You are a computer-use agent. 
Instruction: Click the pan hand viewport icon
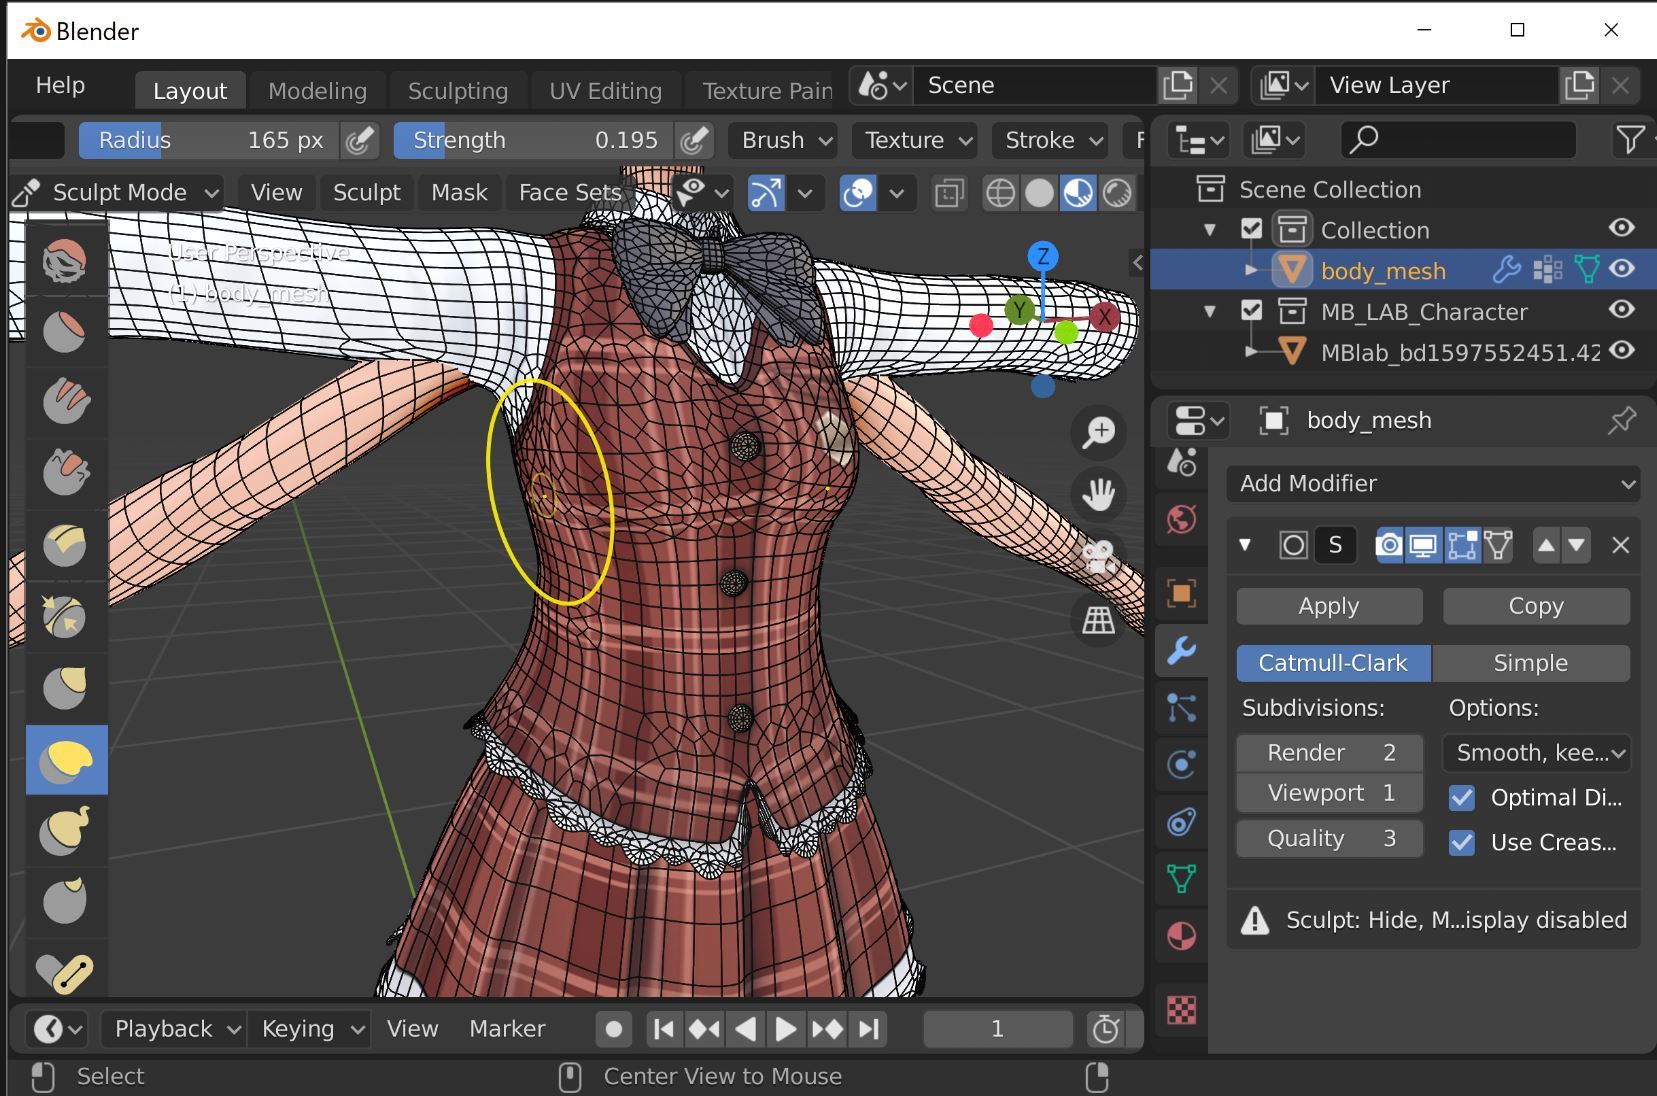click(1098, 494)
